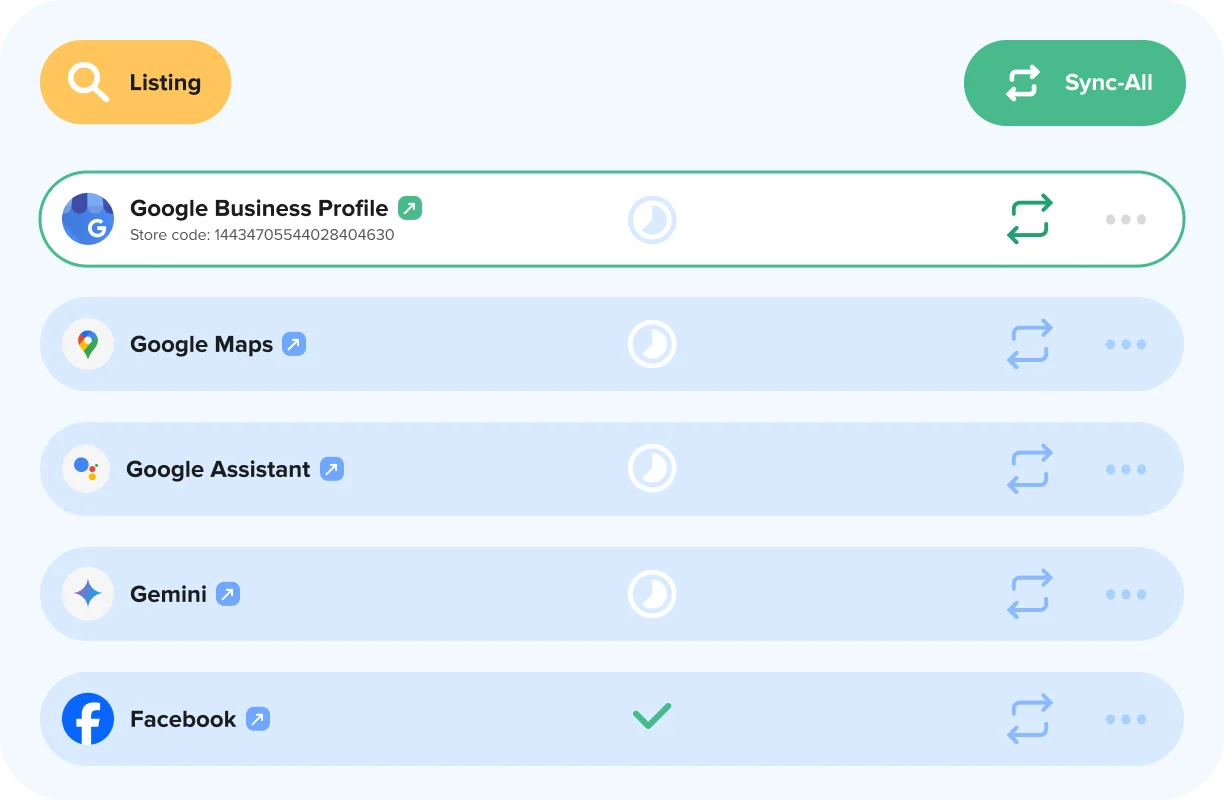1224x800 pixels.
Task: Click the Gemini sparkle icon
Action: pyautogui.click(x=88, y=593)
